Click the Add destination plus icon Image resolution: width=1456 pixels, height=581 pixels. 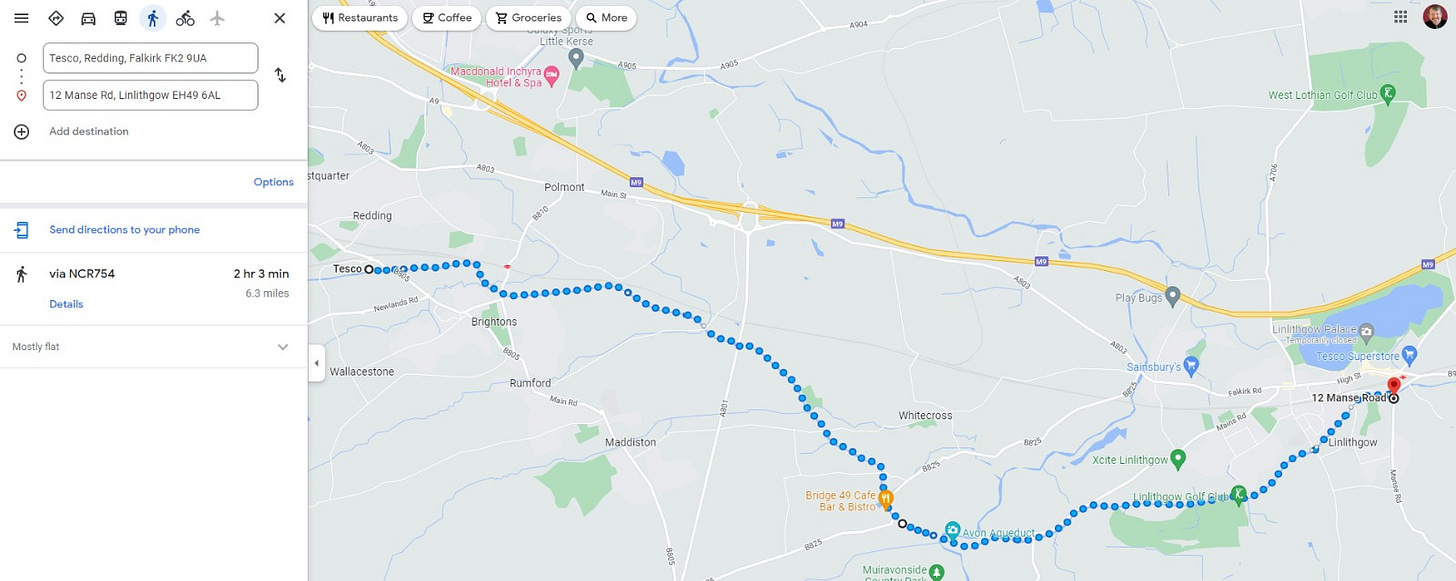pyautogui.click(x=21, y=131)
